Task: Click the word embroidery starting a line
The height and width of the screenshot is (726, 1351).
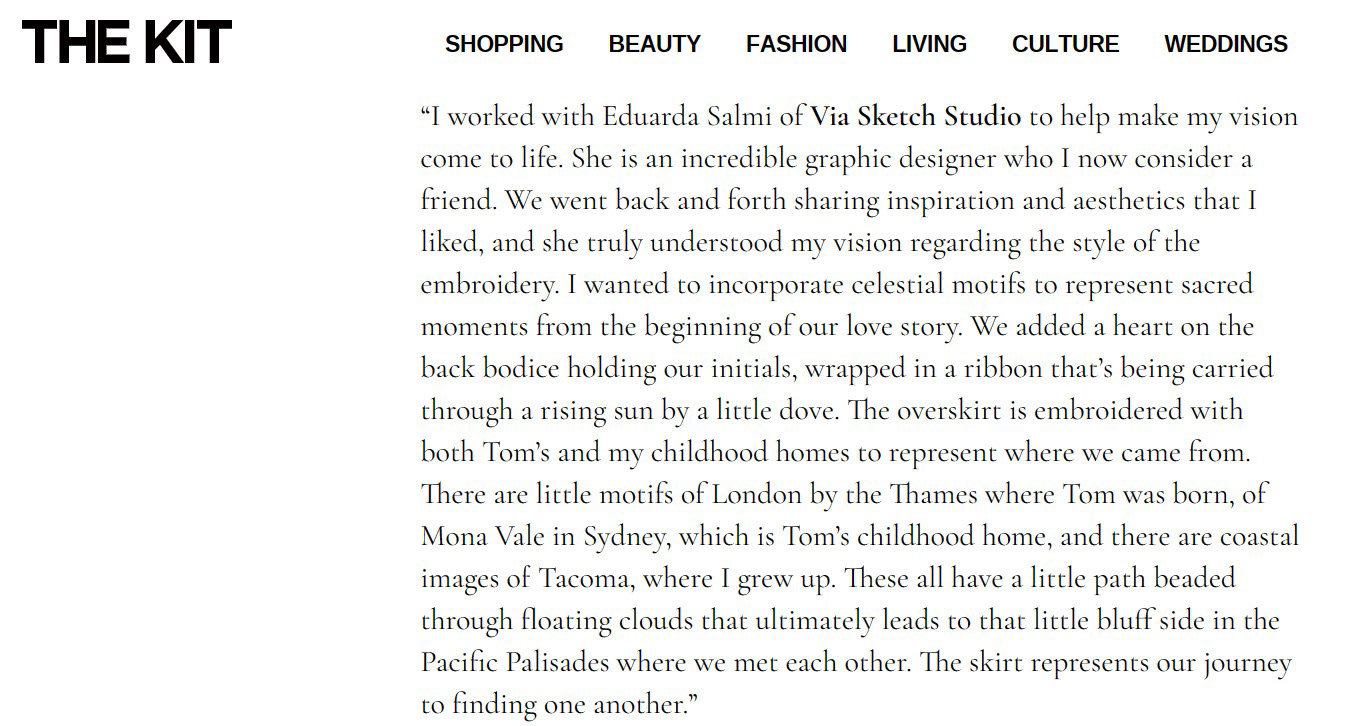Action: [488, 285]
